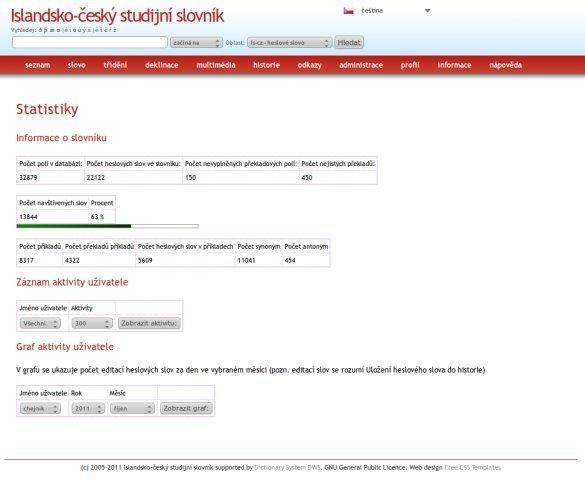Click the site title 'Islandsko-český studijní slovník'
This screenshot has width=585, height=480.
[x=117, y=16]
